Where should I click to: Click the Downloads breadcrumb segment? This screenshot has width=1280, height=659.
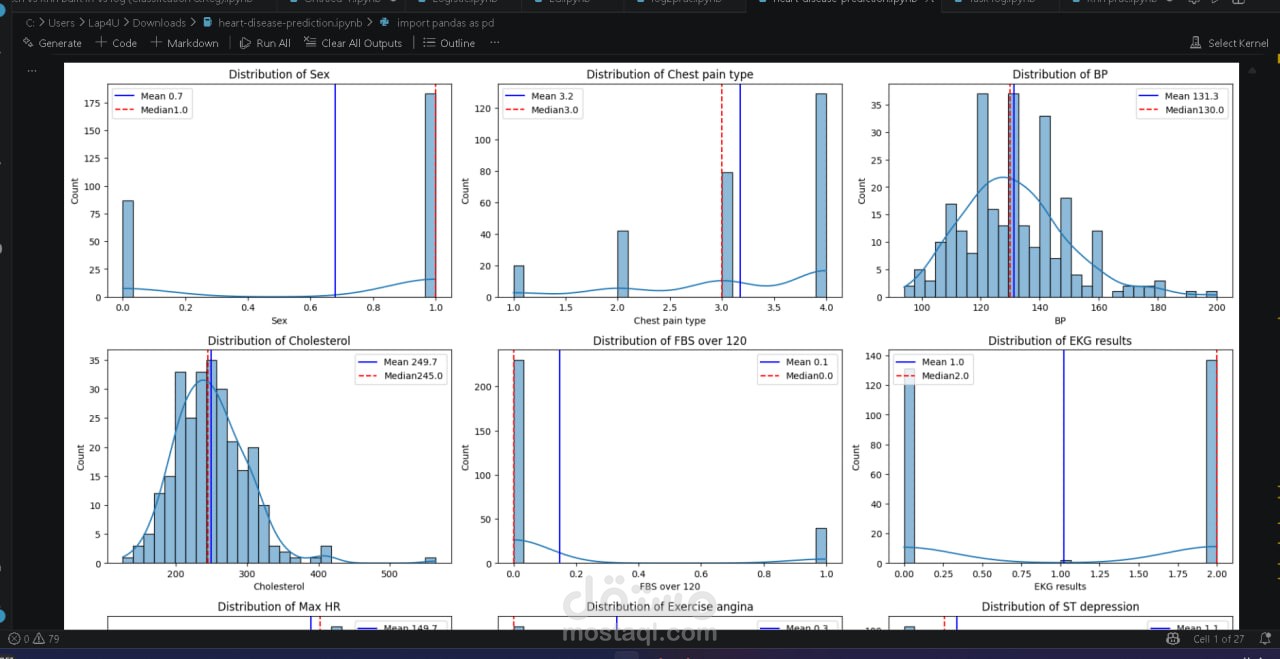pyautogui.click(x=158, y=22)
